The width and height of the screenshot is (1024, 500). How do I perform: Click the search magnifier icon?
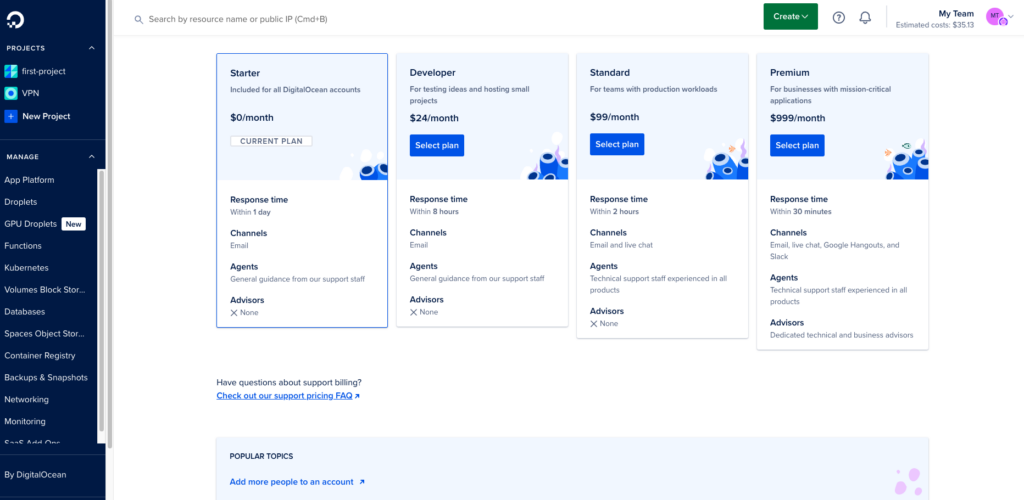[138, 20]
